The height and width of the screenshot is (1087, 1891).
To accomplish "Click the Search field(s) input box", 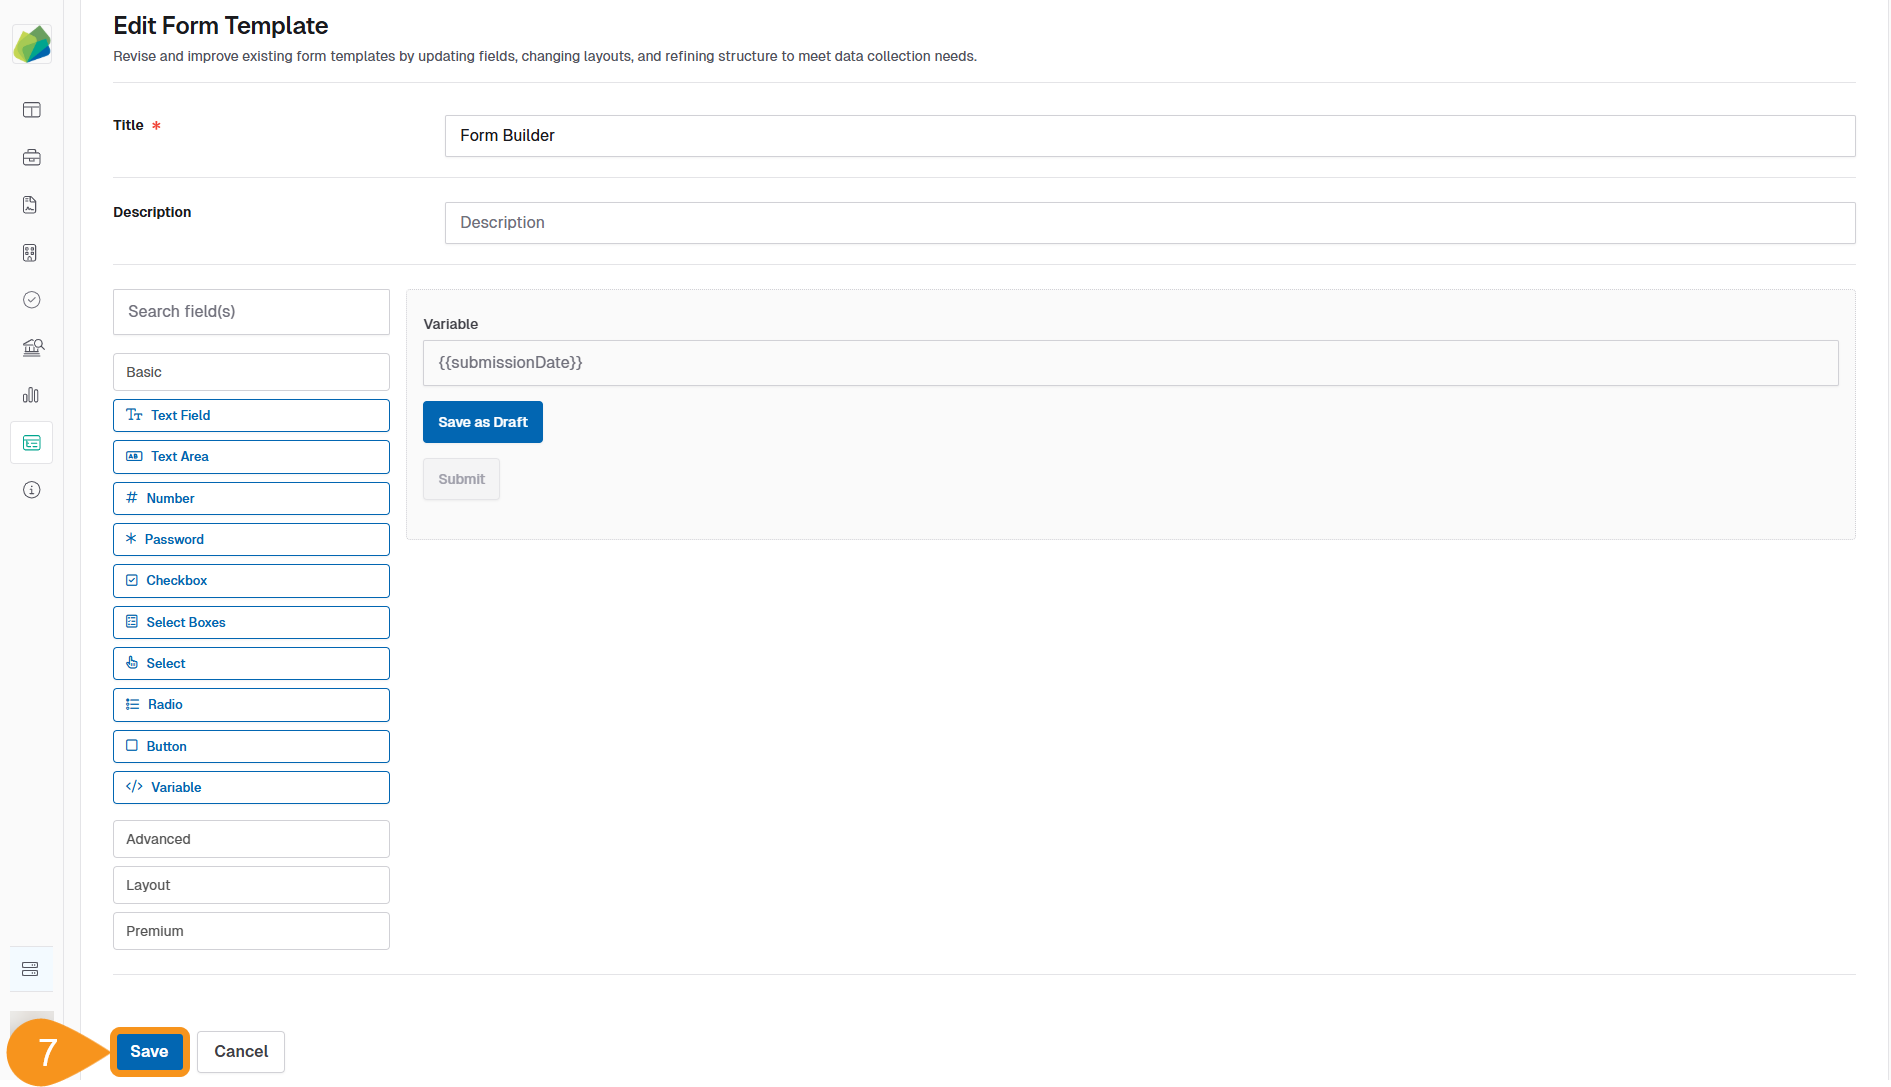I will 251,312.
